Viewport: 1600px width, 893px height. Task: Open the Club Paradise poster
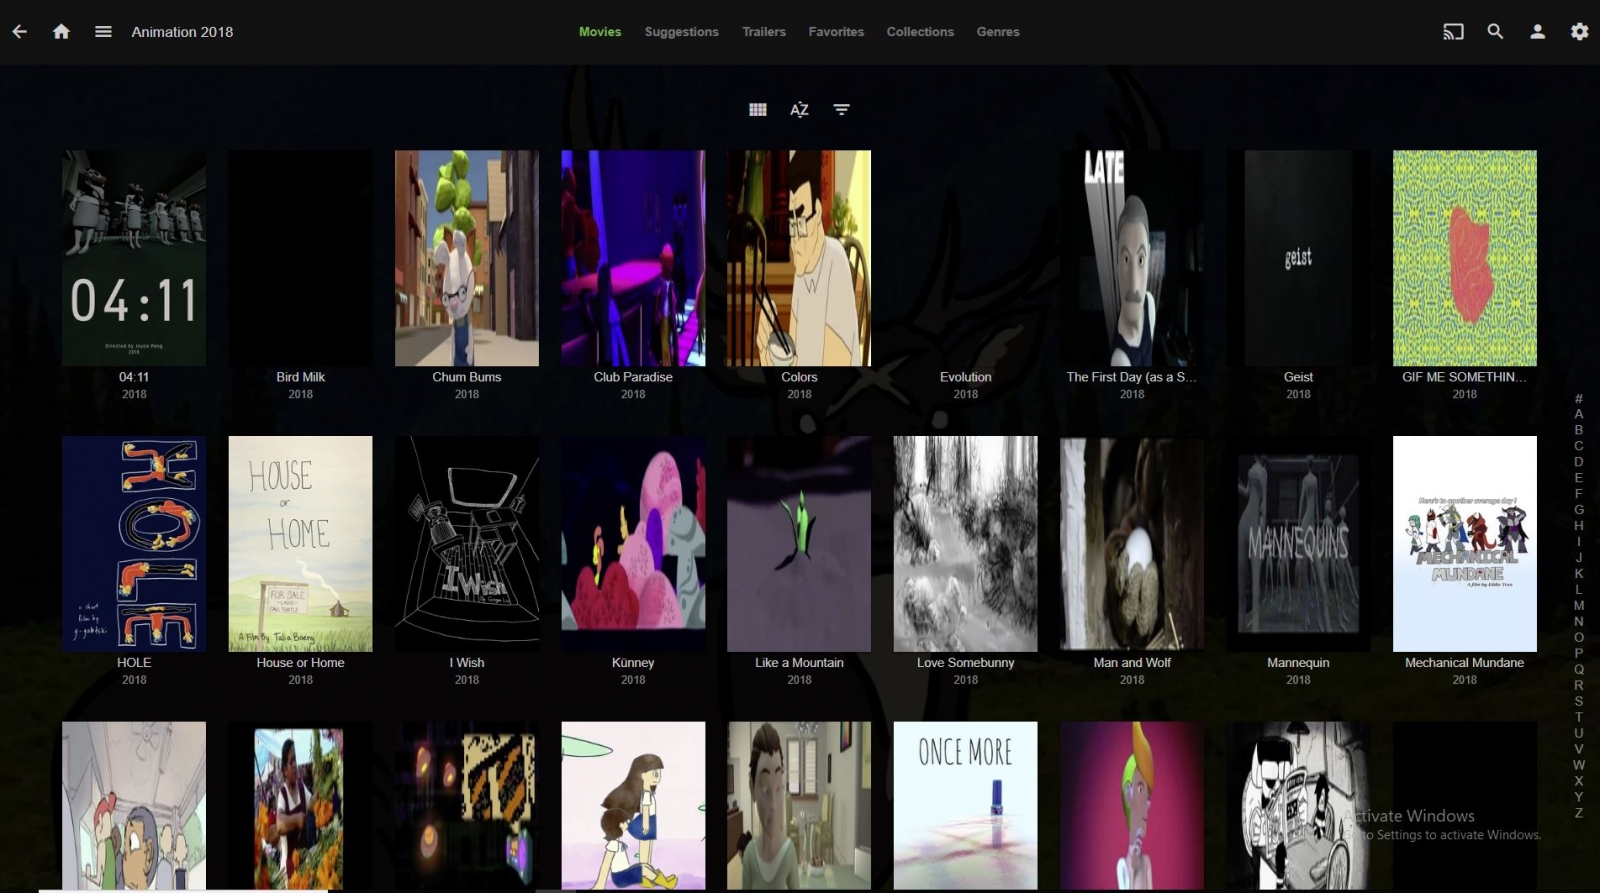pos(633,258)
